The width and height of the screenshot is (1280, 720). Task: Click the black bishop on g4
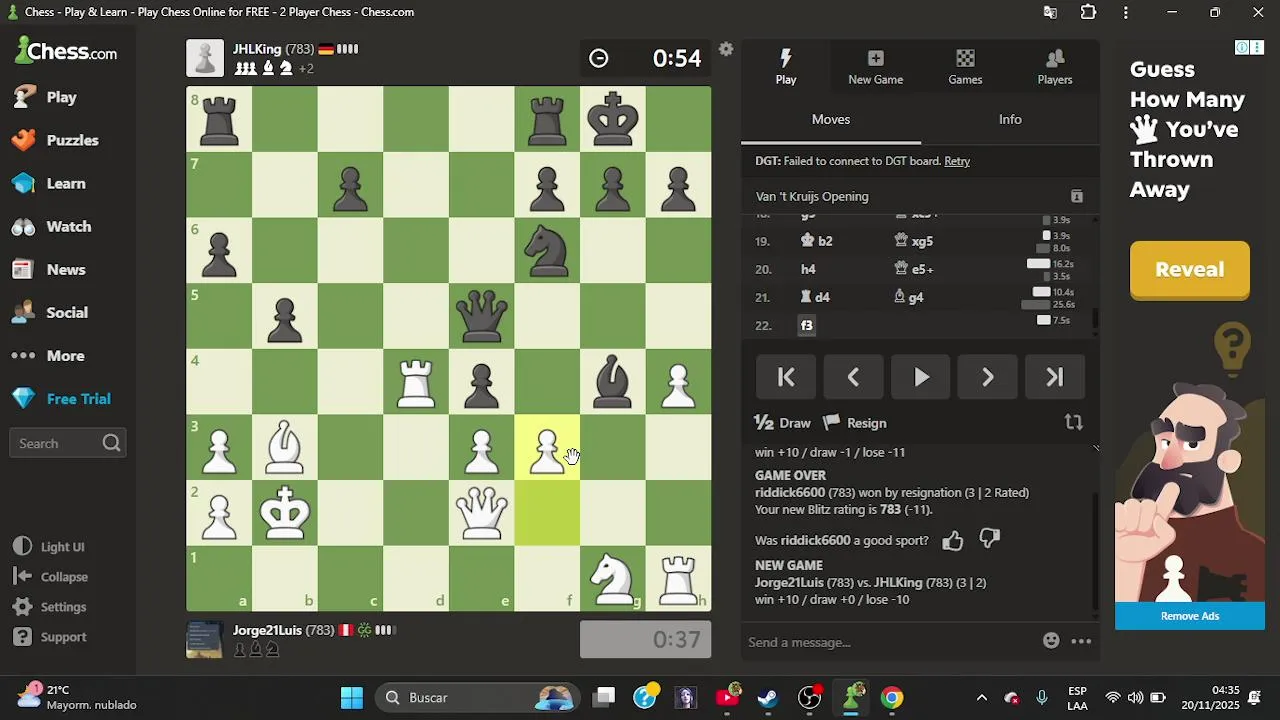pyautogui.click(x=613, y=382)
